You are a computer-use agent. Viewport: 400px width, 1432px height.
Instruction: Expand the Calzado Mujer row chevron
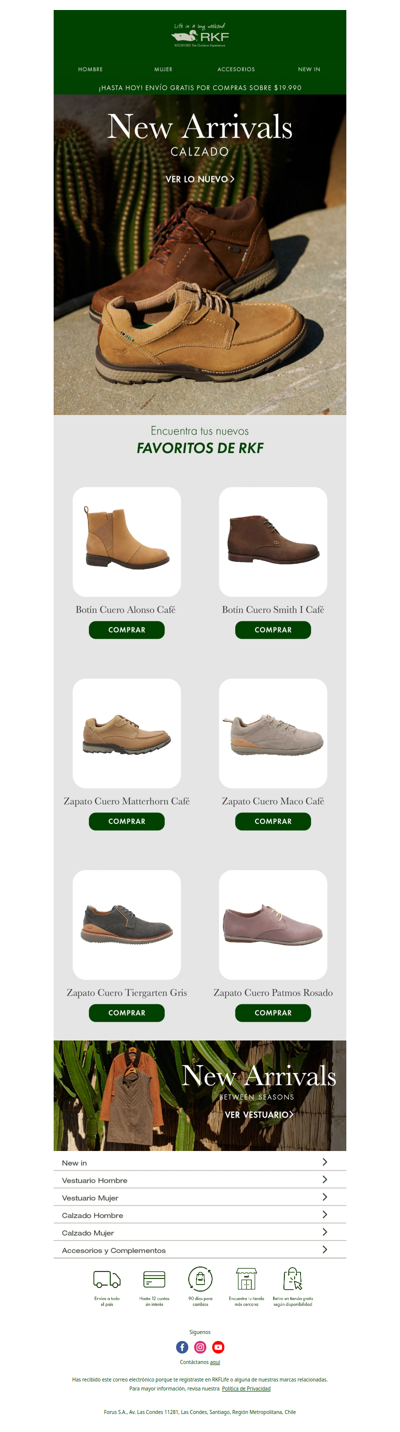click(x=325, y=1232)
